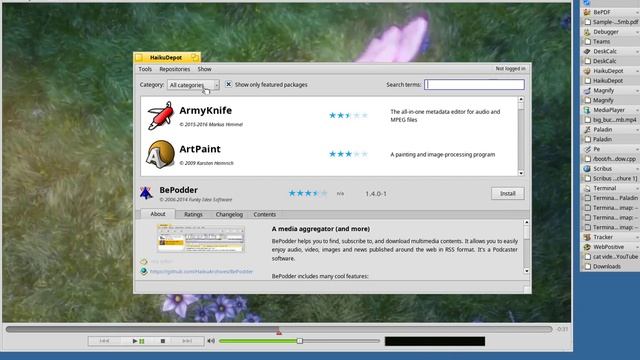Image resolution: width=640 pixels, height=360 pixels.
Task: Click the ArmyKnife star rating
Action: pos(348,116)
